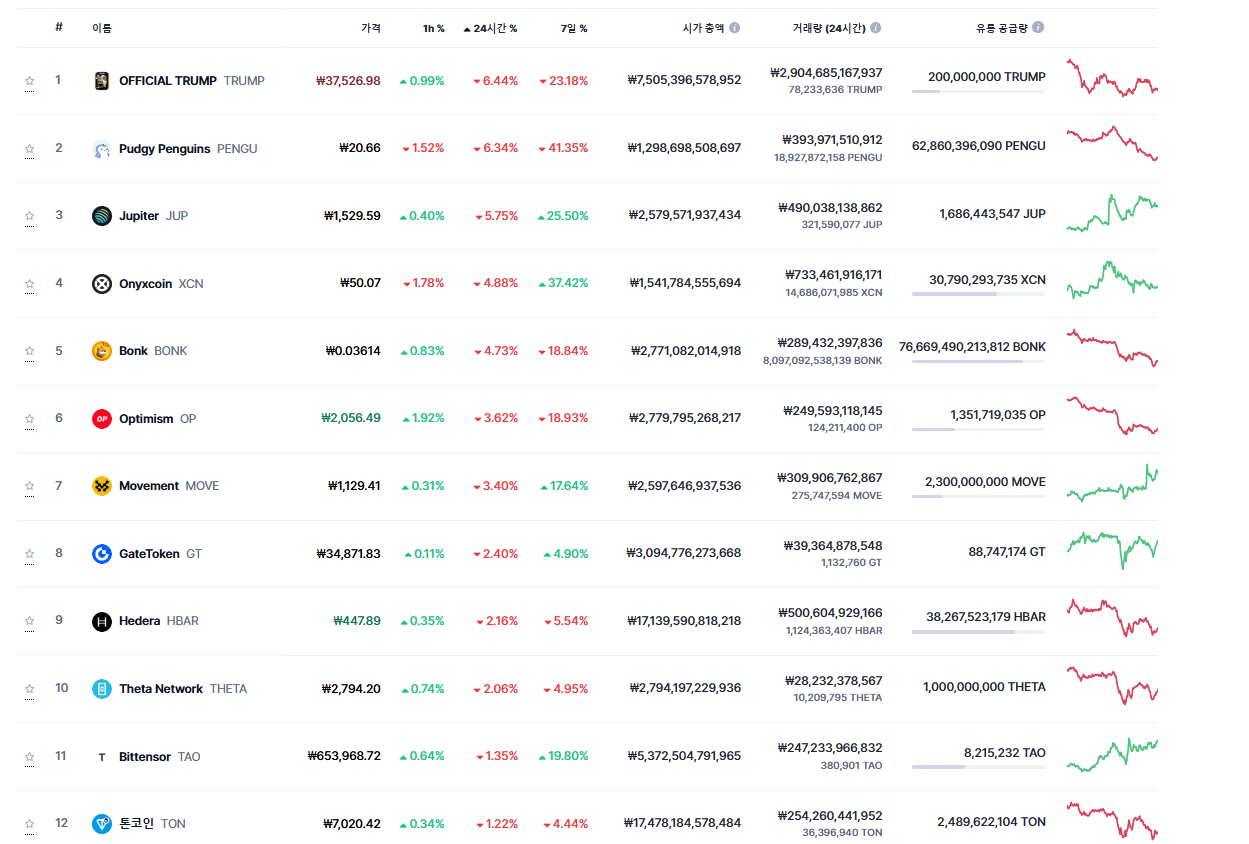This screenshot has width=1249, height=844.
Task: Open Onyxcoin 7-day sparkline chart
Action: pos(1112,280)
